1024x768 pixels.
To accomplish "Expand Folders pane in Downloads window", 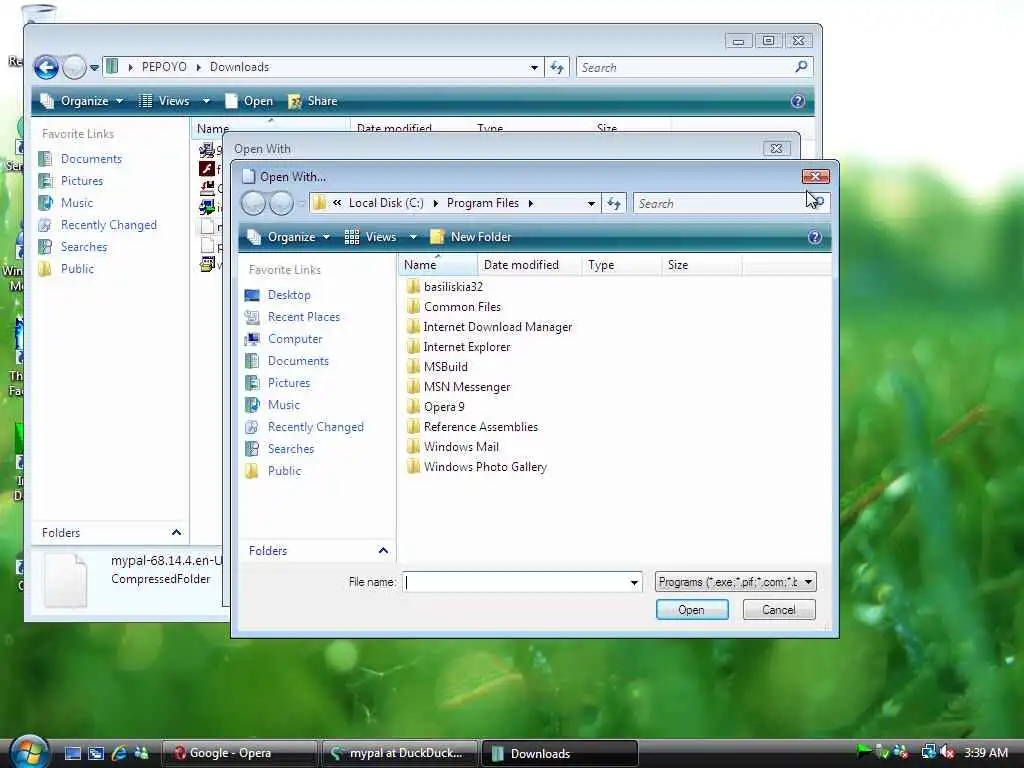I will coord(176,533).
